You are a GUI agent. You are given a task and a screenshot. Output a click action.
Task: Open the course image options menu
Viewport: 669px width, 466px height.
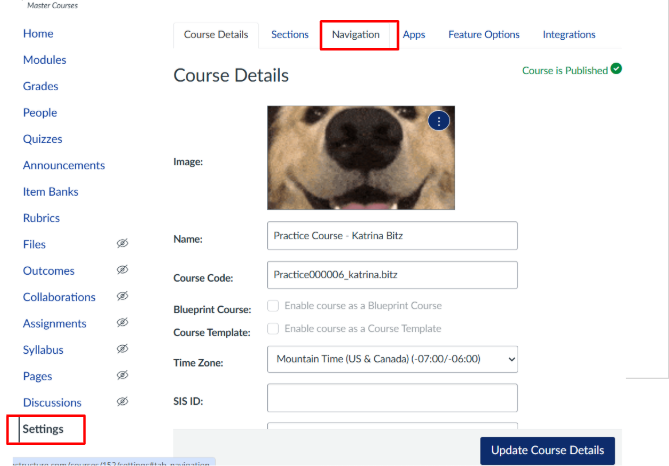click(x=439, y=121)
